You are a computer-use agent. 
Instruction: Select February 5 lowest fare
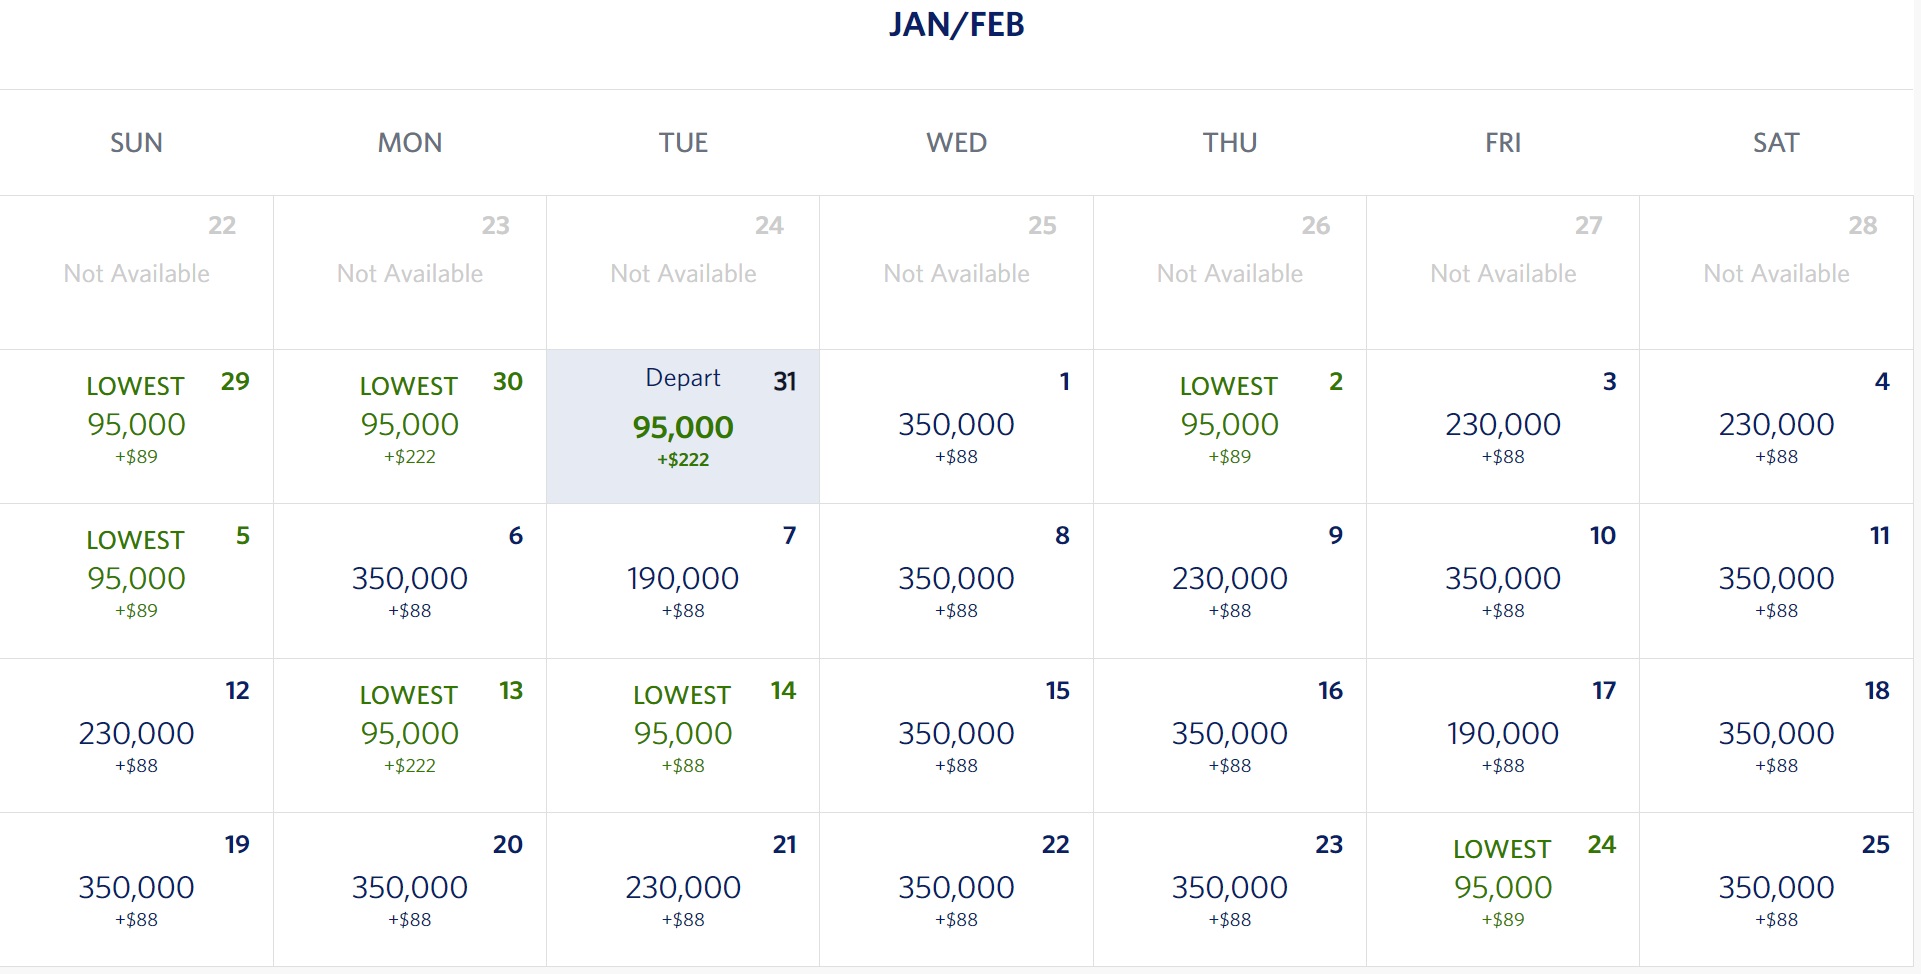pyautogui.click(x=136, y=581)
